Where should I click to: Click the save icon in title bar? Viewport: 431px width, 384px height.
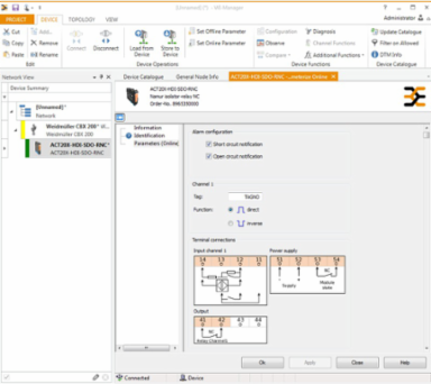pyautogui.click(x=15, y=7)
